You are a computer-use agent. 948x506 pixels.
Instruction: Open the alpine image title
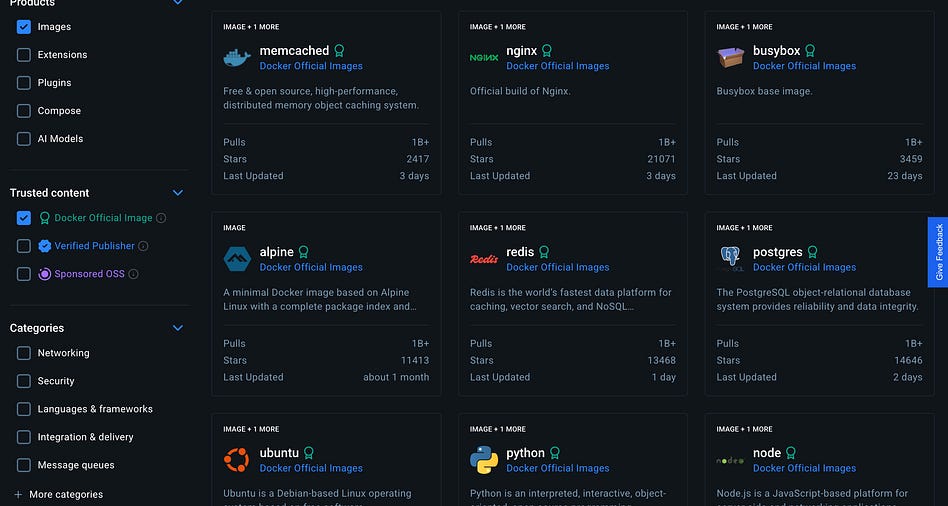click(276, 252)
